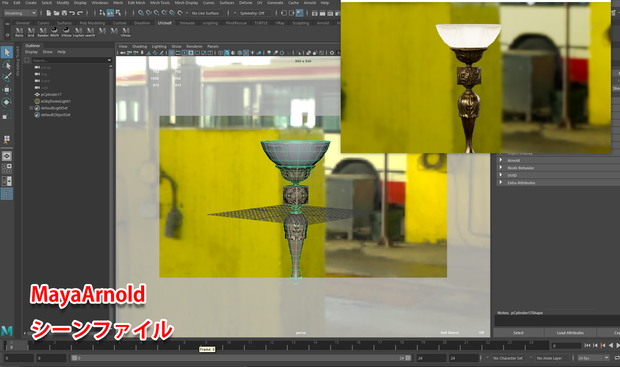The height and width of the screenshot is (367, 620).
Task: Click the New scene icon
Action: pyautogui.click(x=49, y=13)
